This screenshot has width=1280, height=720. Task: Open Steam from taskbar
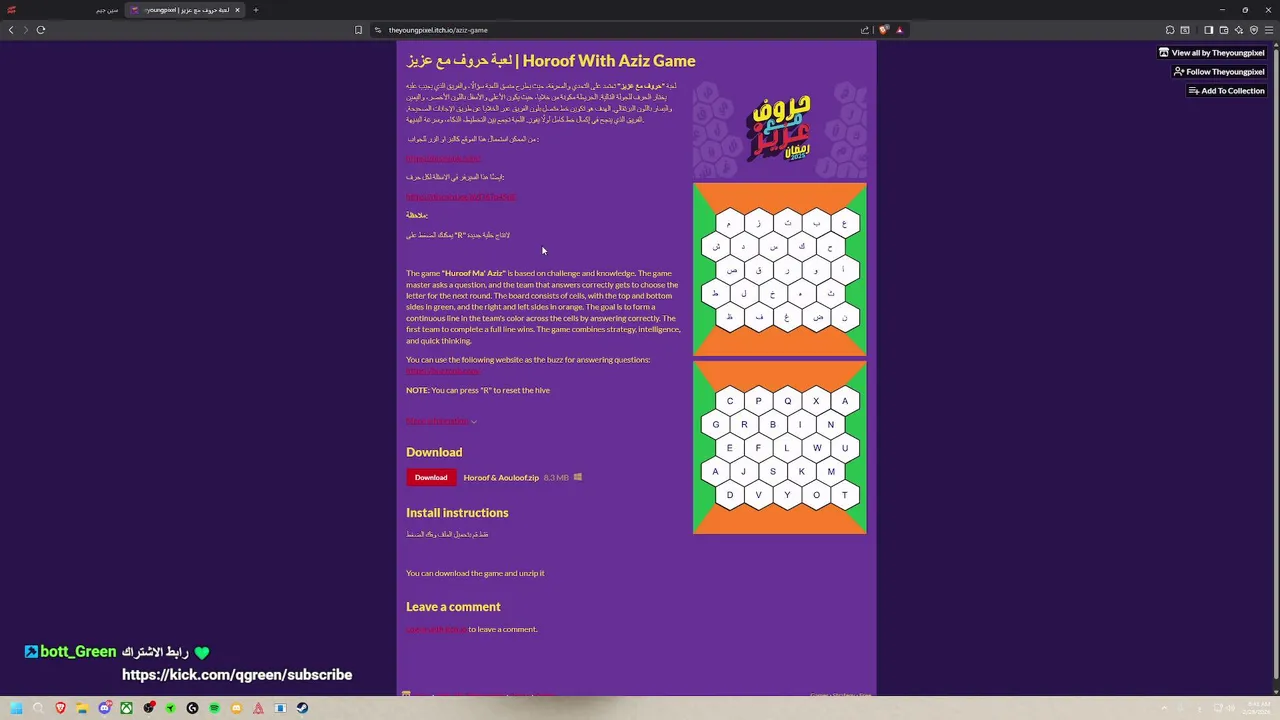click(302, 708)
